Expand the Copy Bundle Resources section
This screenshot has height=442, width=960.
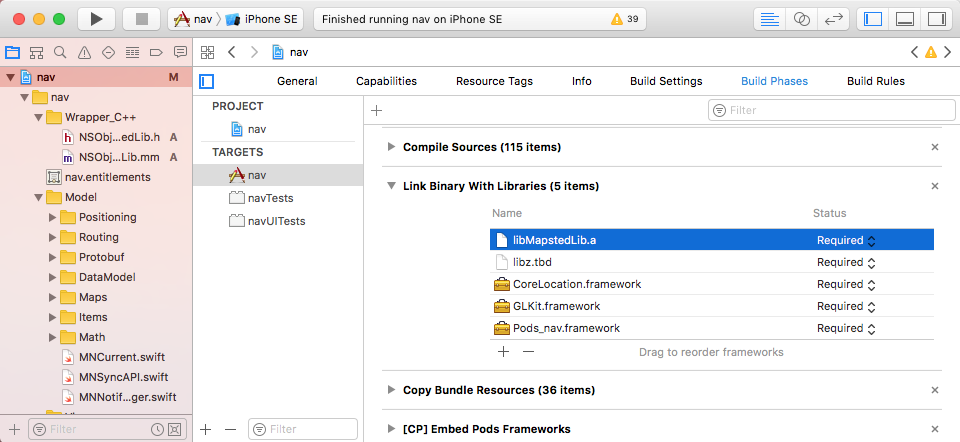[391, 390]
